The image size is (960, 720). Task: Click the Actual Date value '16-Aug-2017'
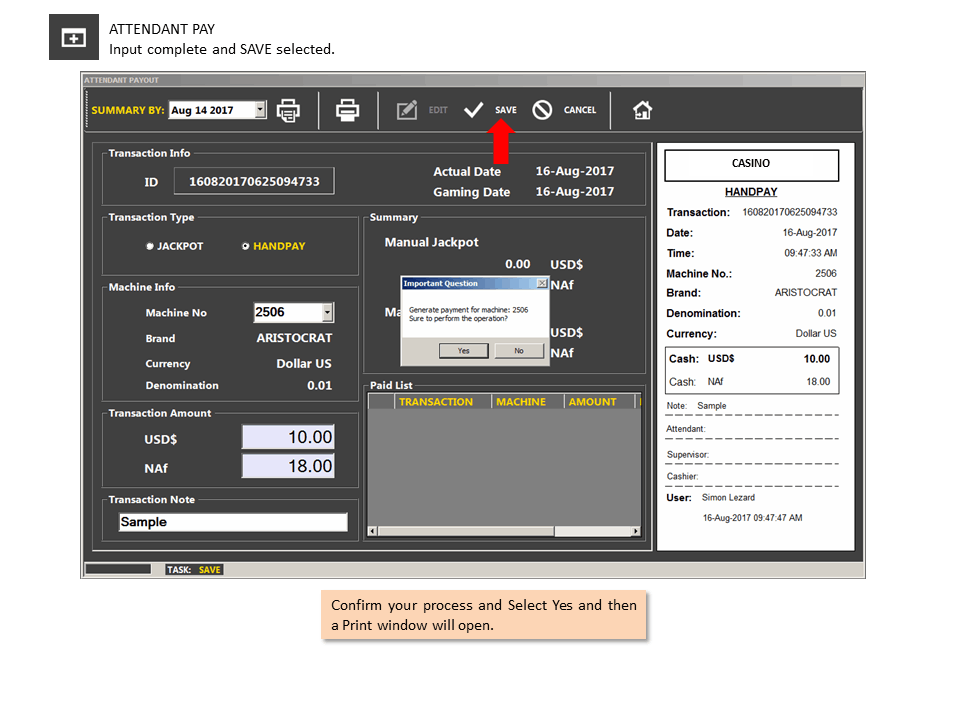(575, 171)
